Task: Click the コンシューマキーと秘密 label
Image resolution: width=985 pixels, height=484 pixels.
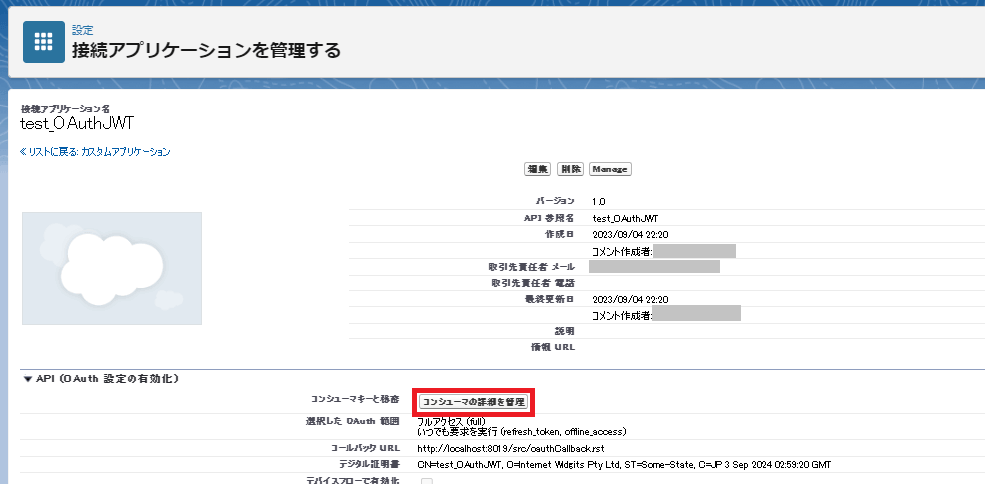Action: point(354,400)
